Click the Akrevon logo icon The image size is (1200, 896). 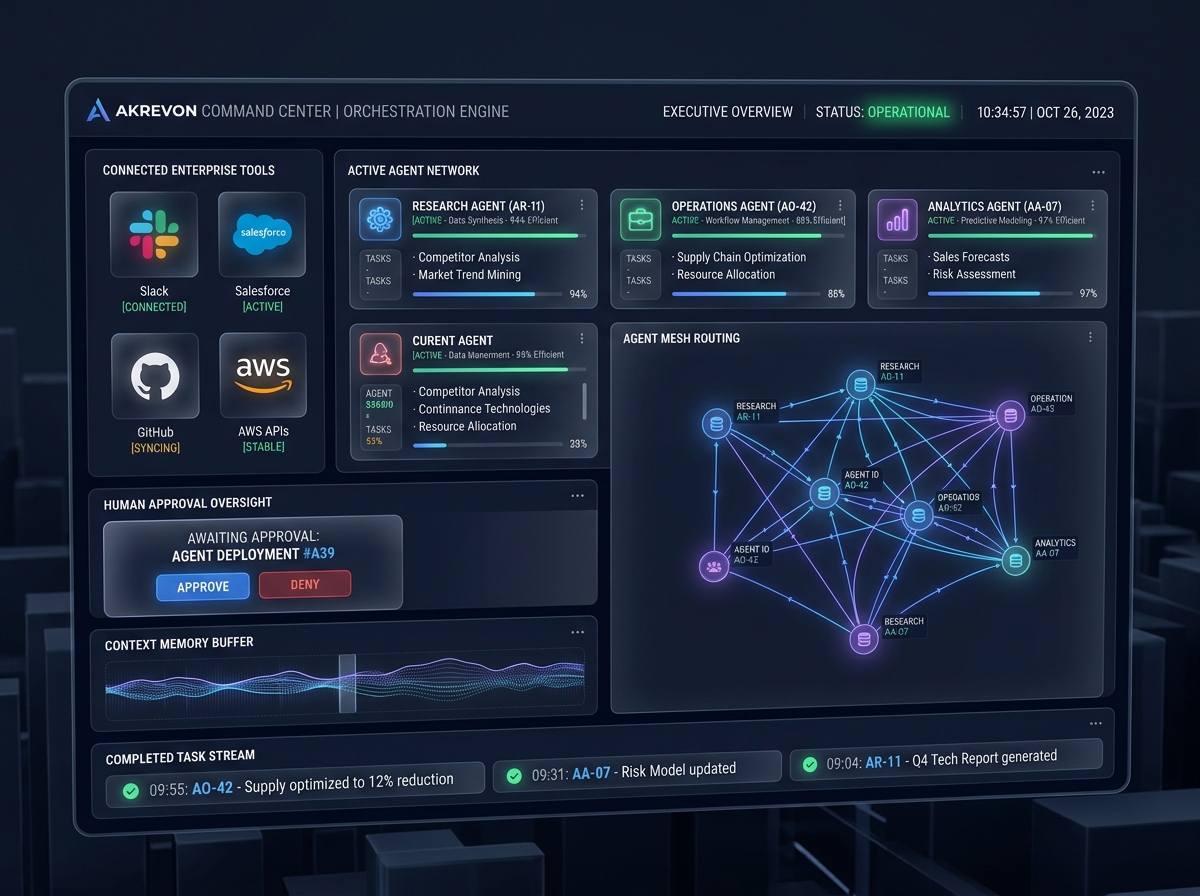[98, 111]
